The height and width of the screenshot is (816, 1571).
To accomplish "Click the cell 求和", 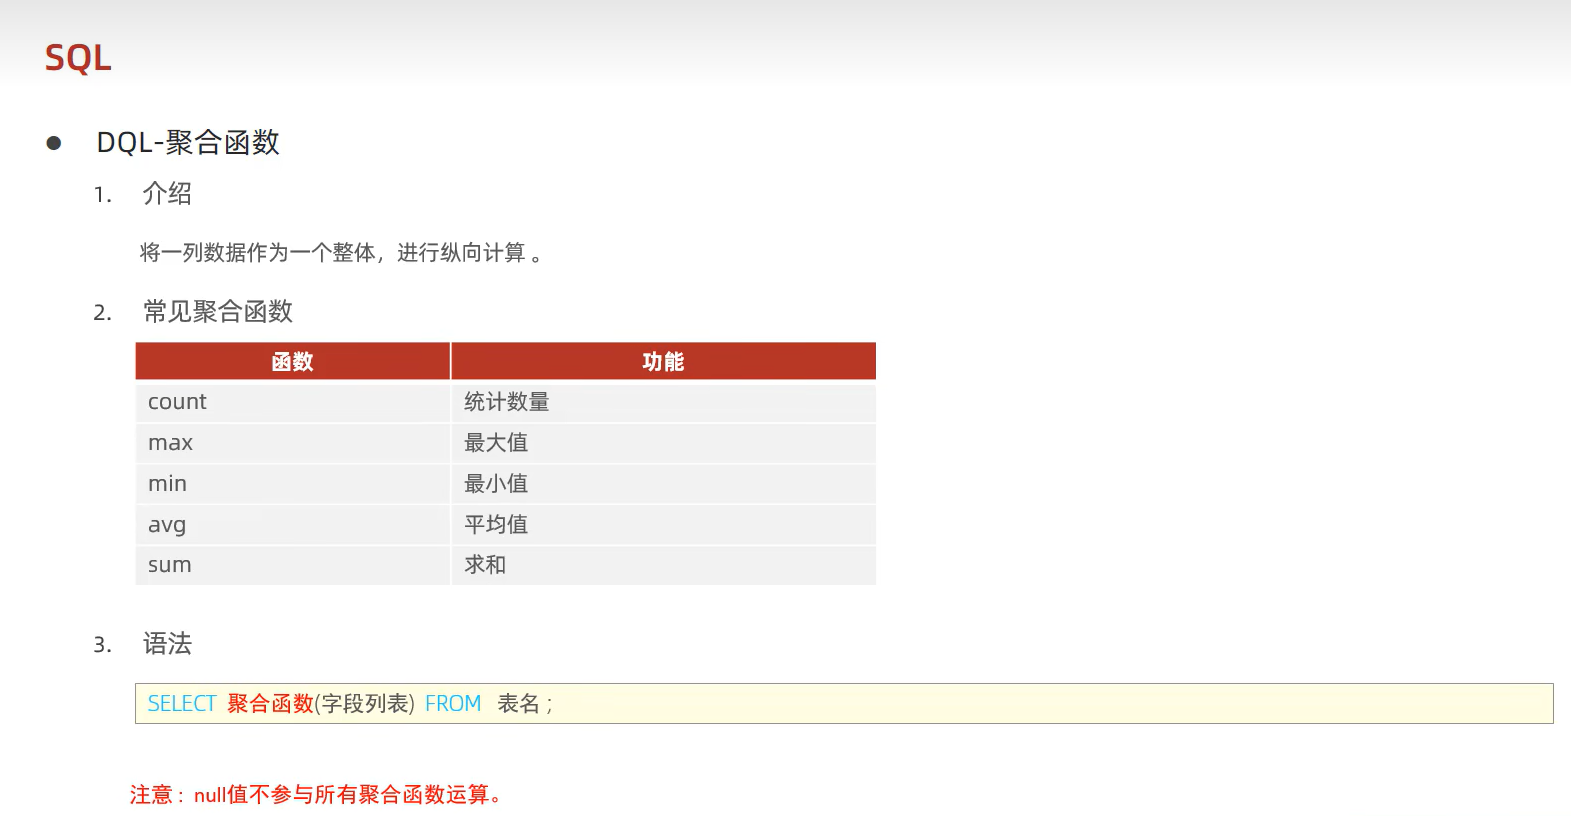I will coord(663,565).
